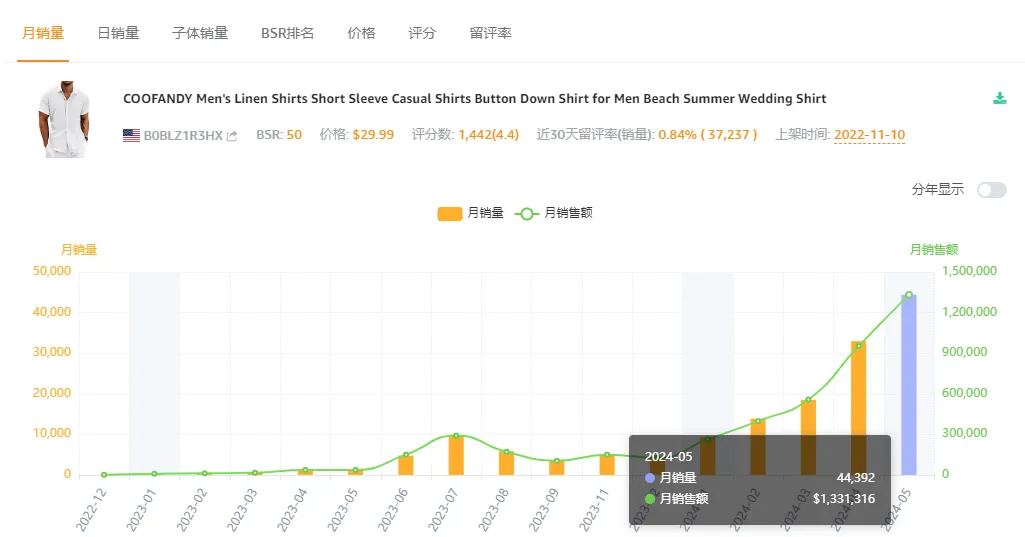
Task: Open the 留评率 tab
Action: coord(490,33)
